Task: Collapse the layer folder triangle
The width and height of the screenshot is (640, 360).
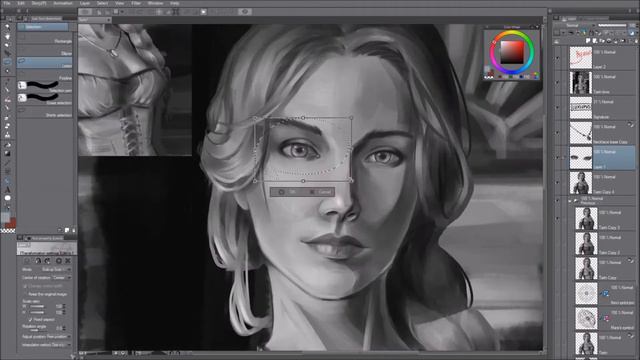Action: pyautogui.click(x=570, y=201)
